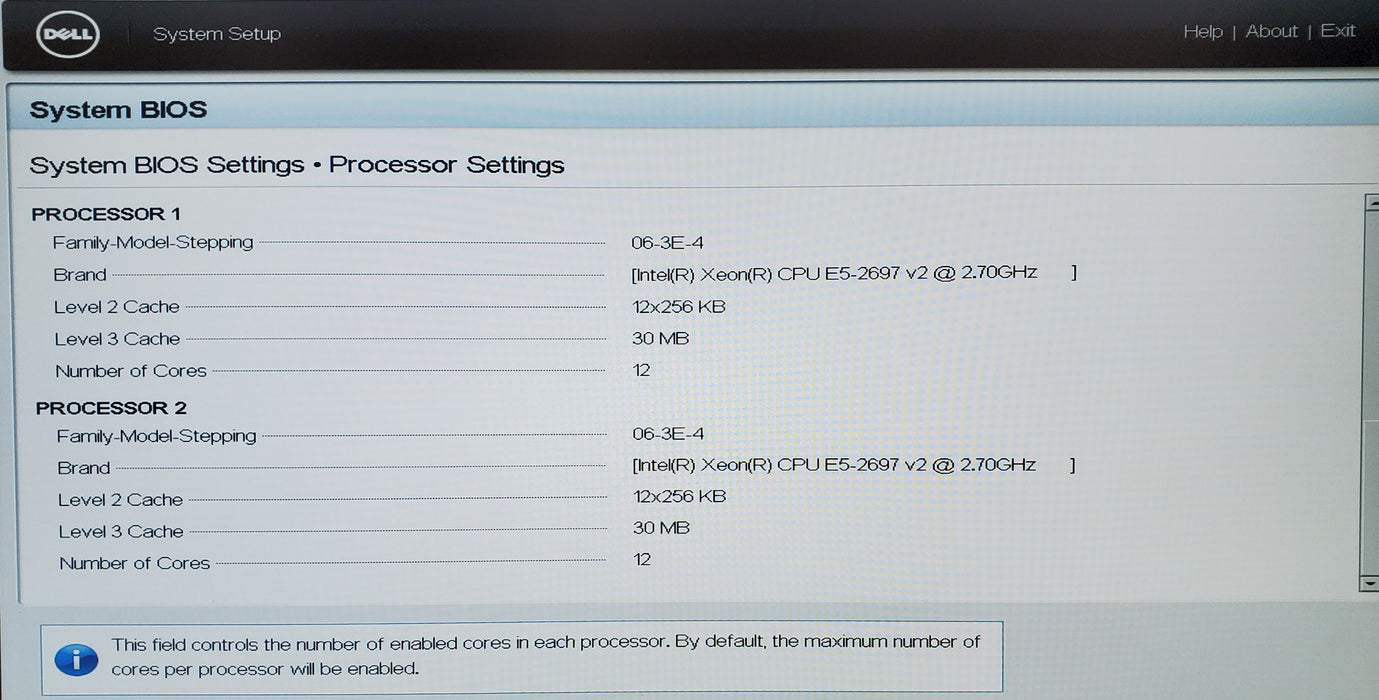Click Processor 1 12x256 KB value
The height and width of the screenshot is (700, 1379).
[x=679, y=307]
